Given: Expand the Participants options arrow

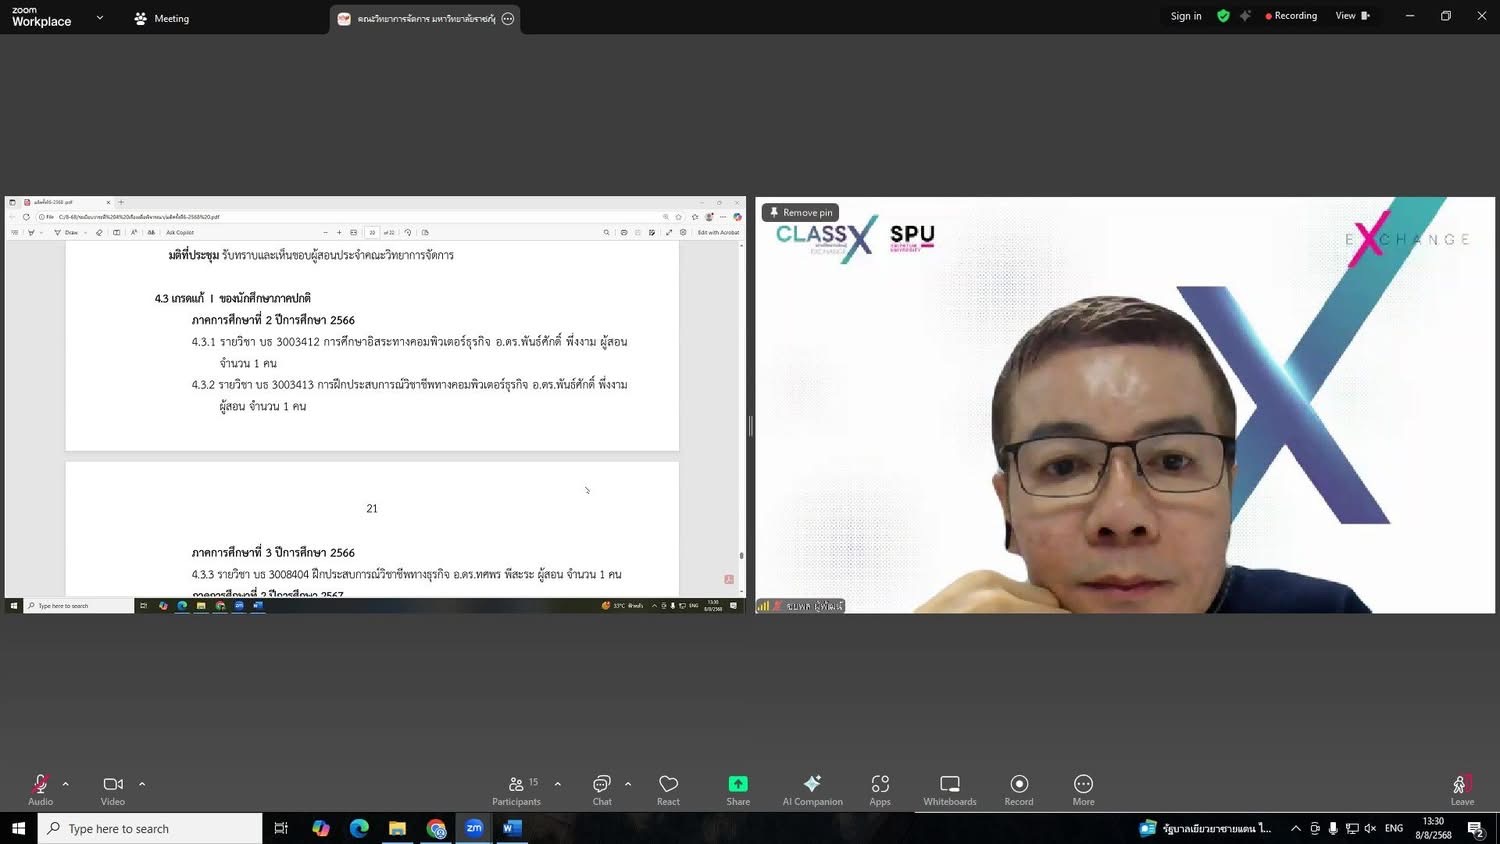Looking at the screenshot, I should 558,784.
